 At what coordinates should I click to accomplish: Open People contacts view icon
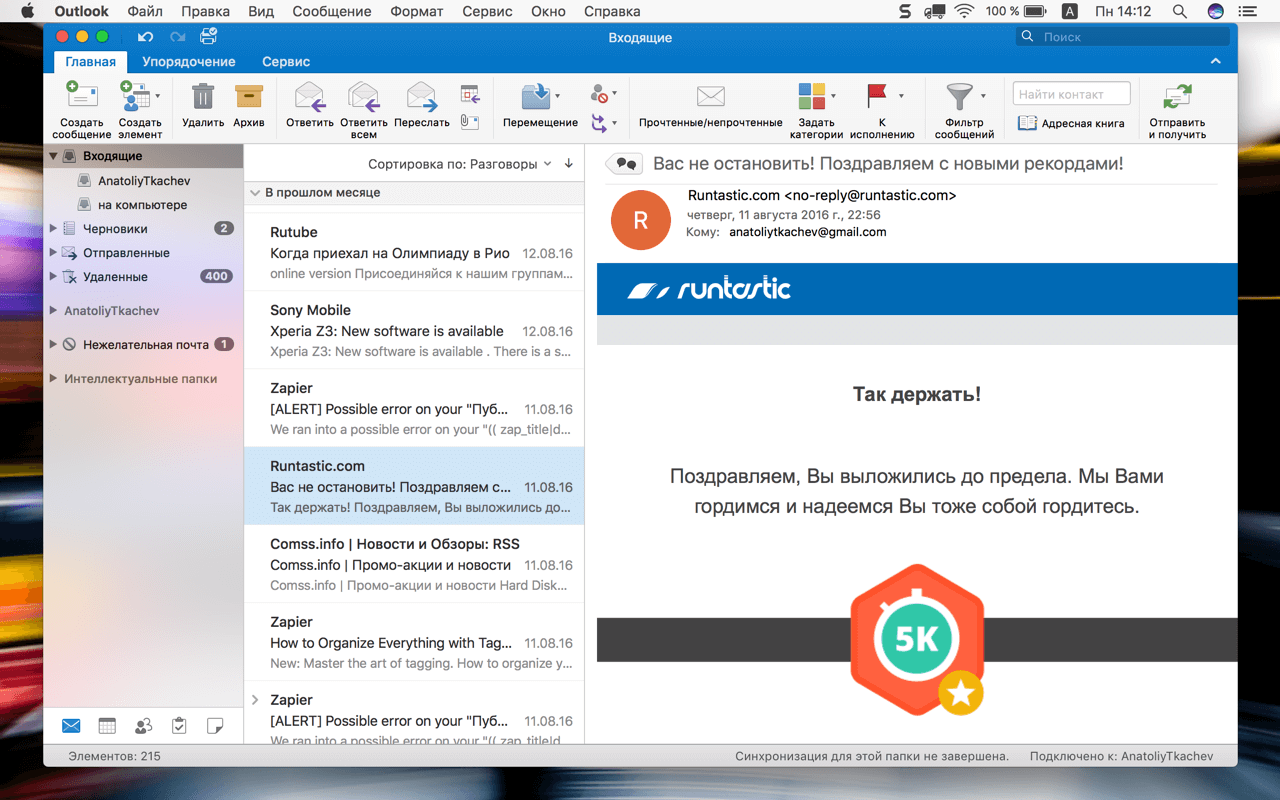coord(143,726)
